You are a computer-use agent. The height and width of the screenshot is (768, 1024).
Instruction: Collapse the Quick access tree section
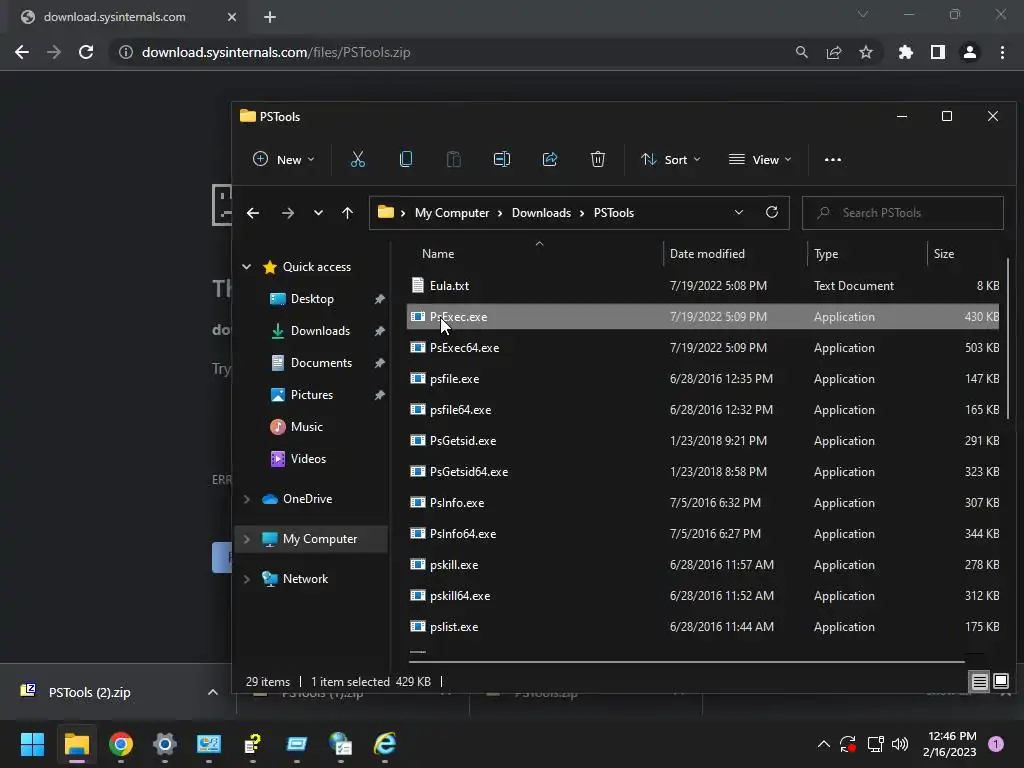(x=246, y=266)
